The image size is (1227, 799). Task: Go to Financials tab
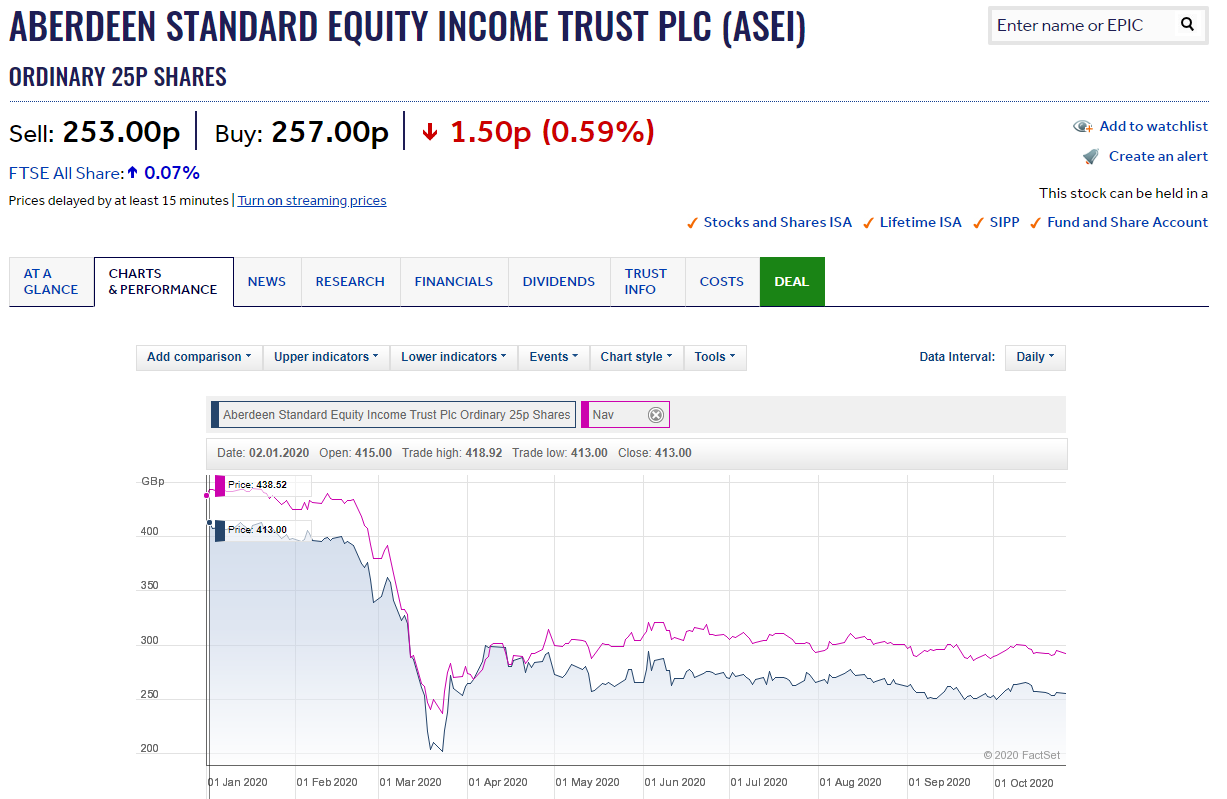click(x=454, y=282)
